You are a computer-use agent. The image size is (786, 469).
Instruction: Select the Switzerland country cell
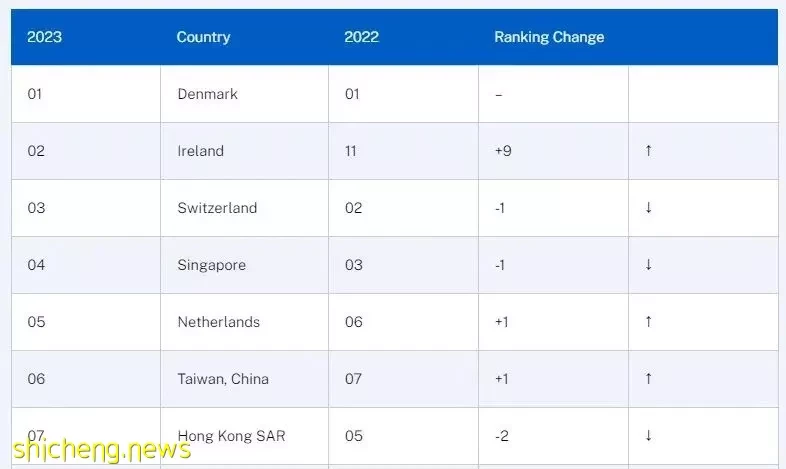pos(244,208)
